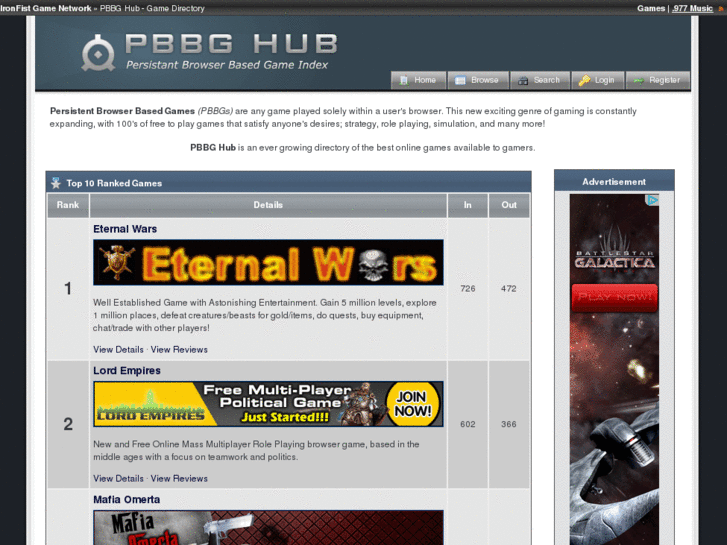The height and width of the screenshot is (545, 727).
Task: Click the RSS feed icon in top bar
Action: pos(721,9)
